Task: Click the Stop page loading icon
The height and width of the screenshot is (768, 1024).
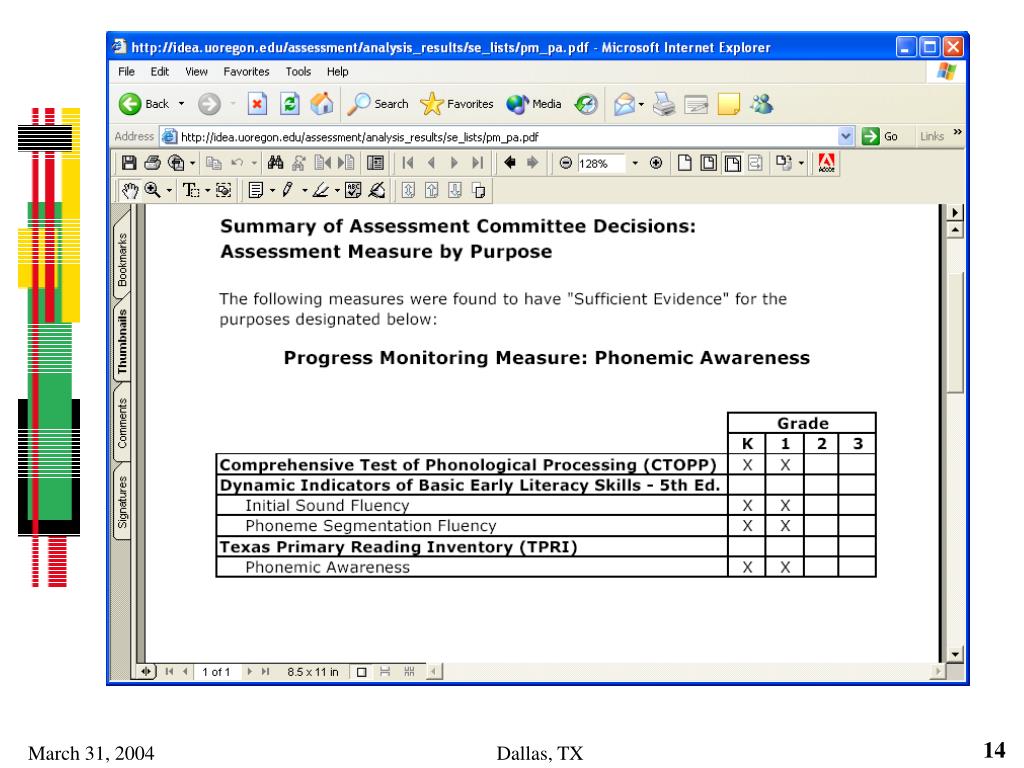Action: click(257, 104)
